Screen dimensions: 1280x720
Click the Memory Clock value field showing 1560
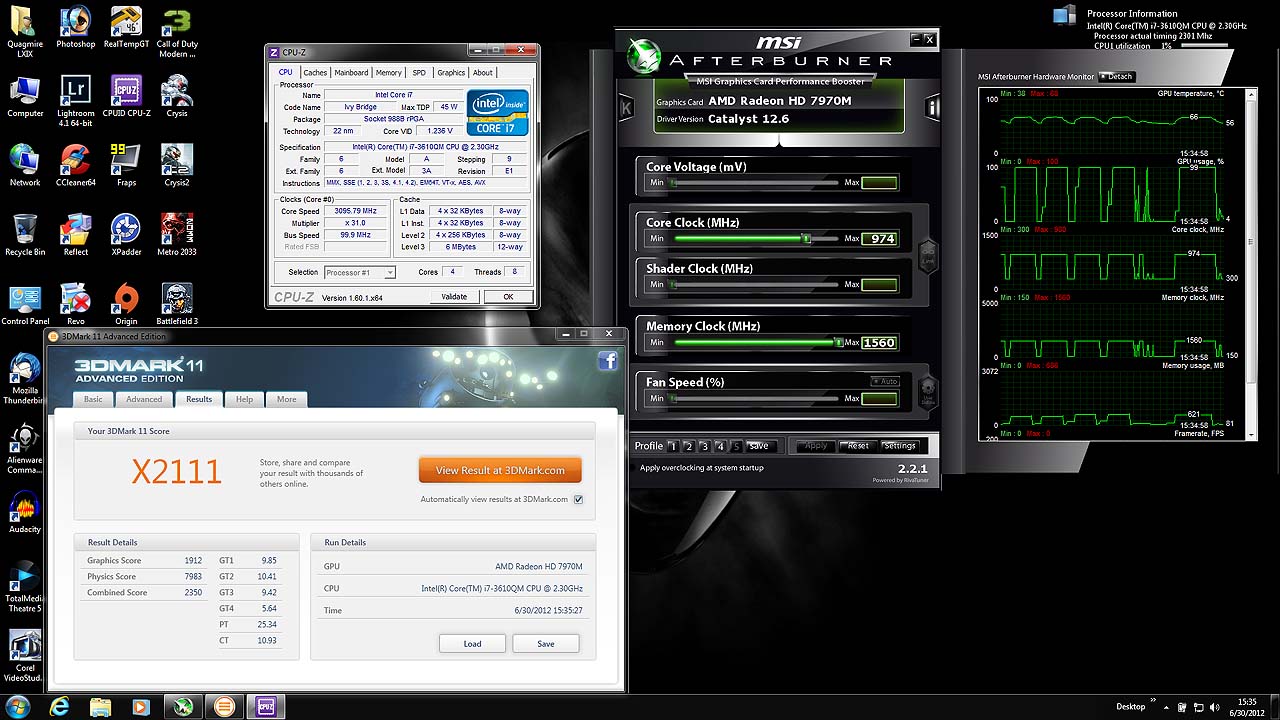pos(879,343)
